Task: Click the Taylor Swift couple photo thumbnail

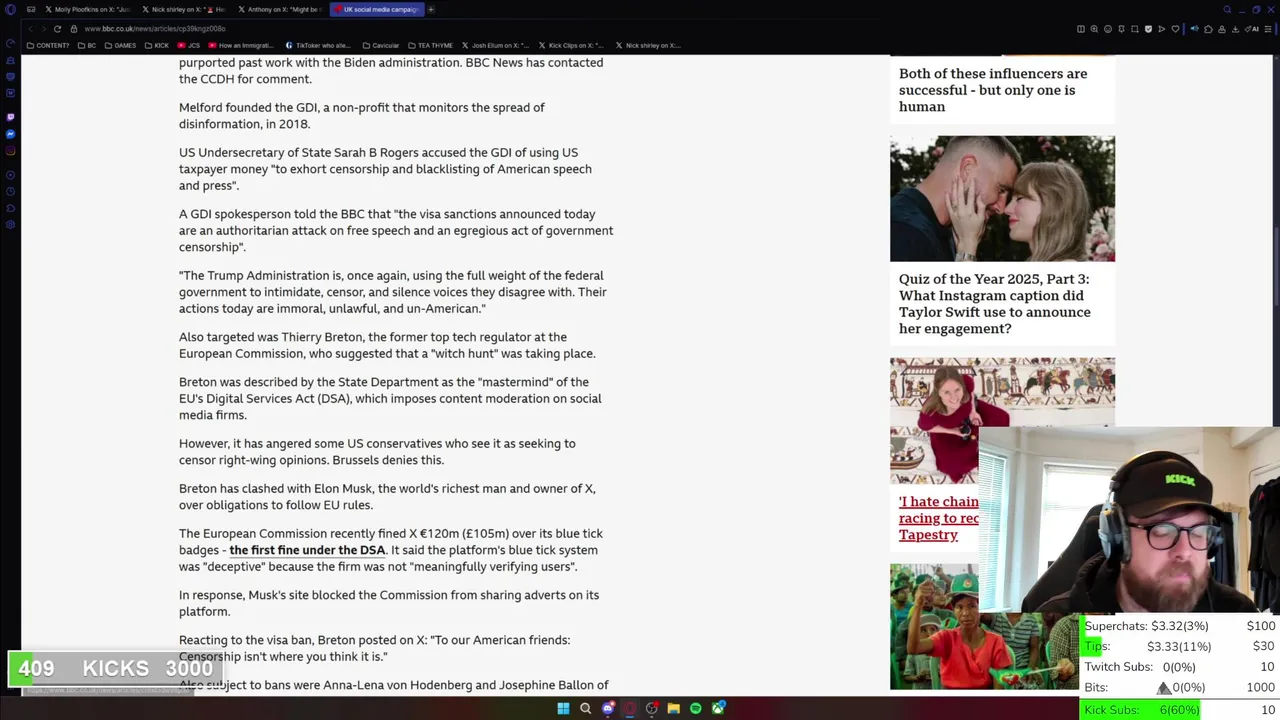Action: point(1002,198)
